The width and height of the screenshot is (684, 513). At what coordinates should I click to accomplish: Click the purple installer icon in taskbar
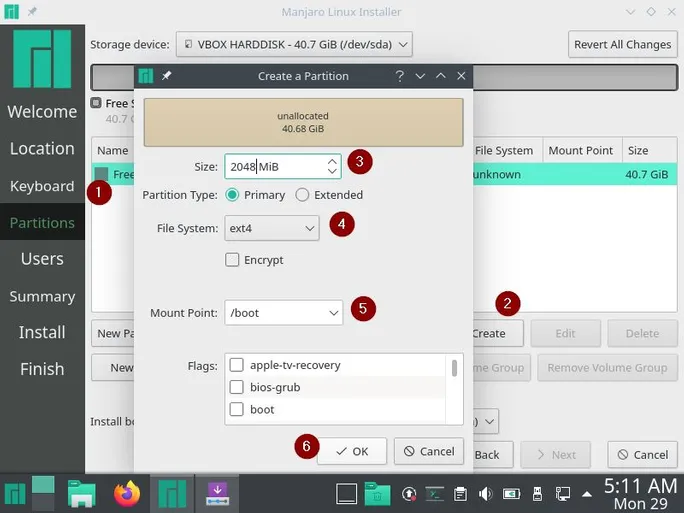tap(218, 492)
